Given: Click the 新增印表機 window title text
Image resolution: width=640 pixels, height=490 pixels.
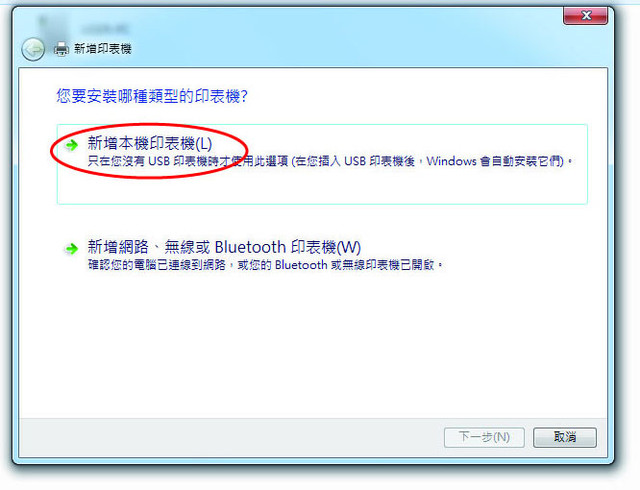Looking at the screenshot, I should [x=102, y=49].
